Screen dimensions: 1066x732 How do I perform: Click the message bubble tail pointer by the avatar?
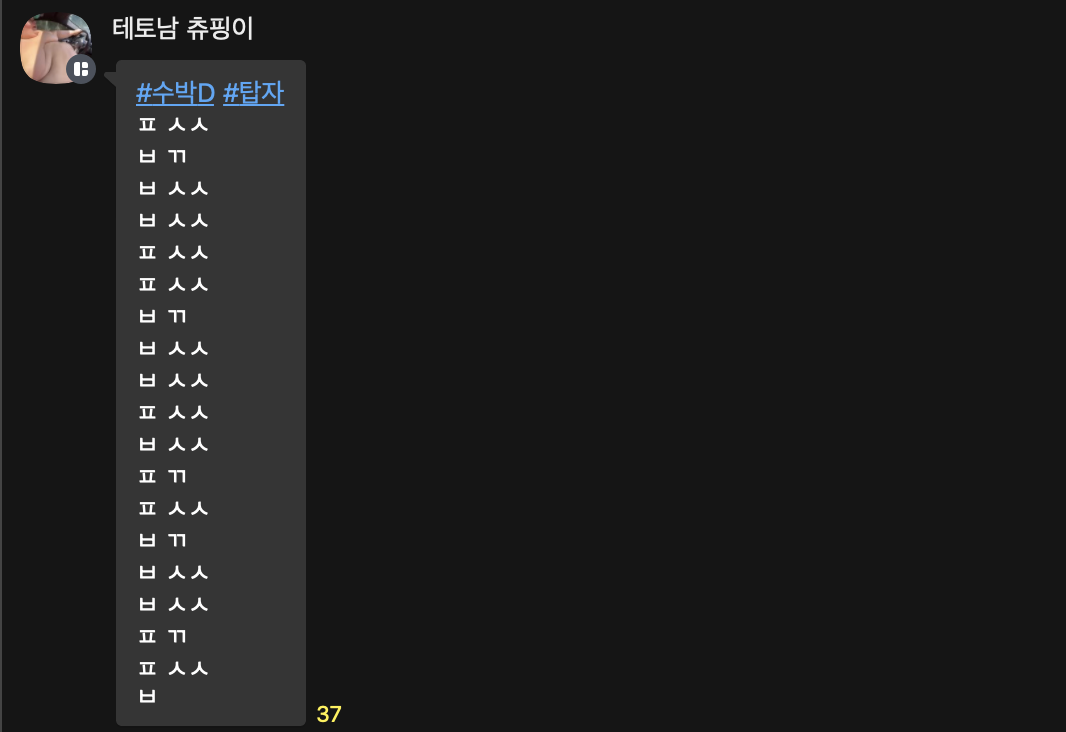coord(110,78)
